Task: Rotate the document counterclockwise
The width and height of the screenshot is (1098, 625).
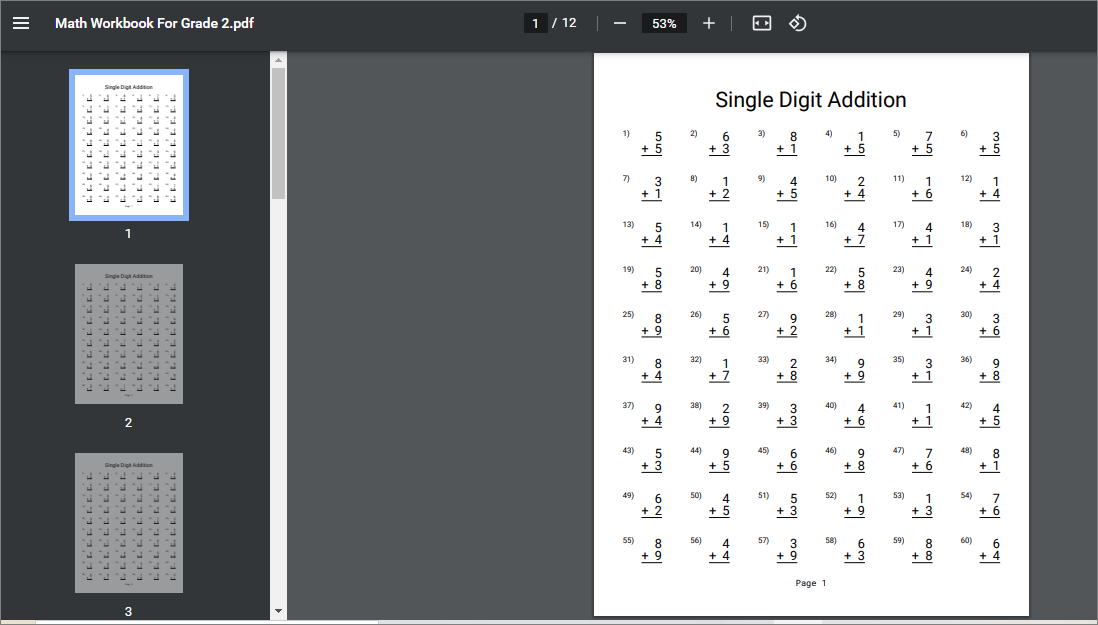Action: 797,23
